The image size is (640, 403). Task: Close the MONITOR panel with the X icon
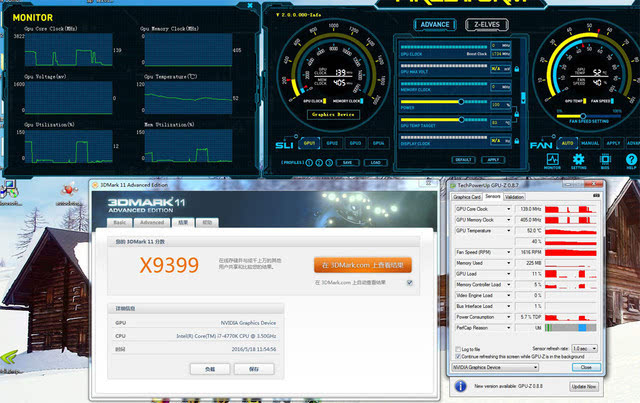pos(250,5)
